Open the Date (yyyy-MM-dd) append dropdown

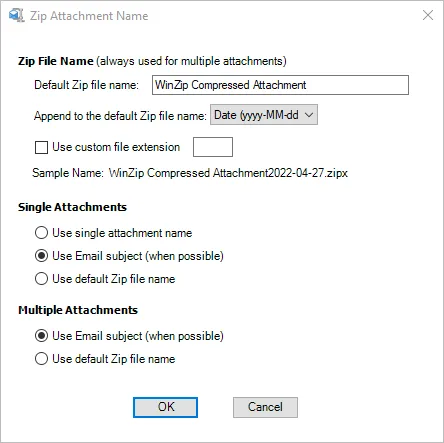(264, 115)
